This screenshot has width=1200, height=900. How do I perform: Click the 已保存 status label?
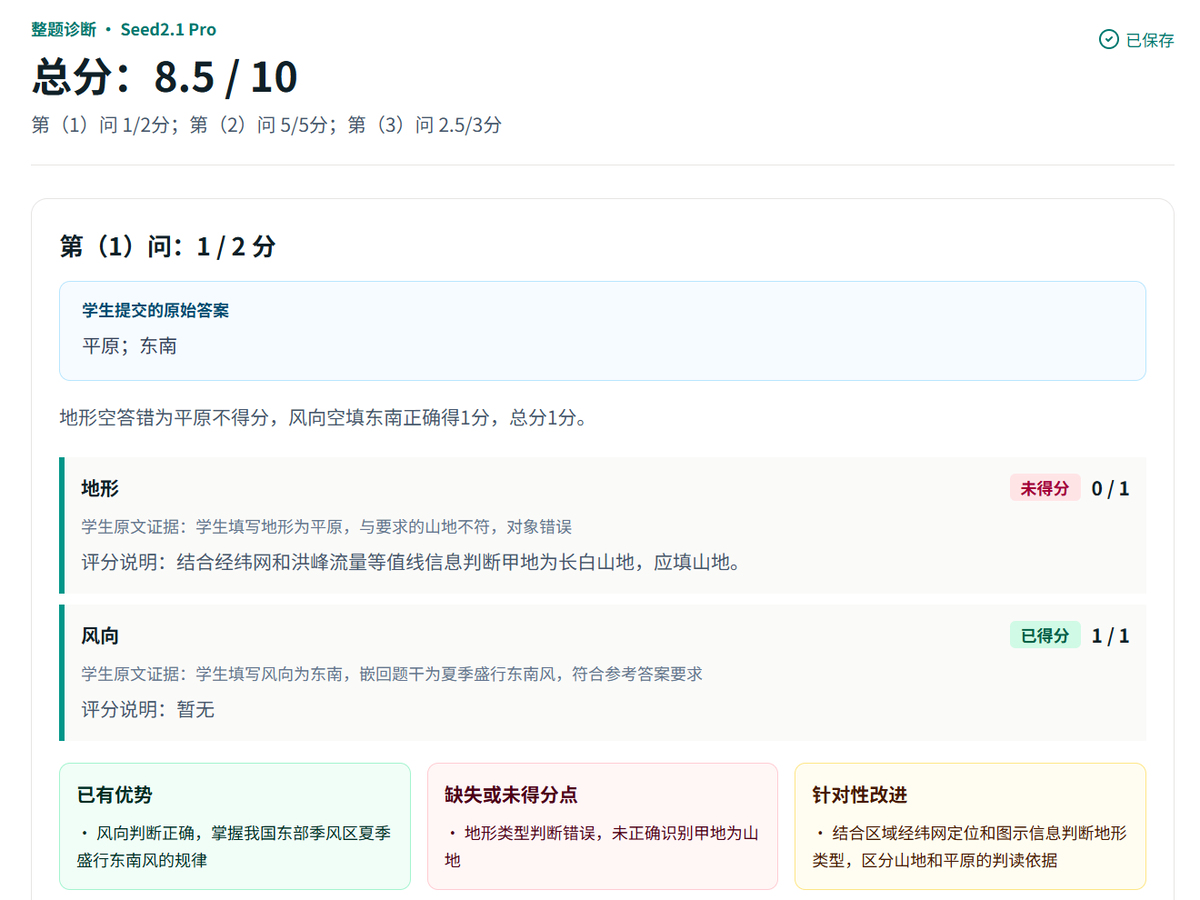pos(1150,40)
